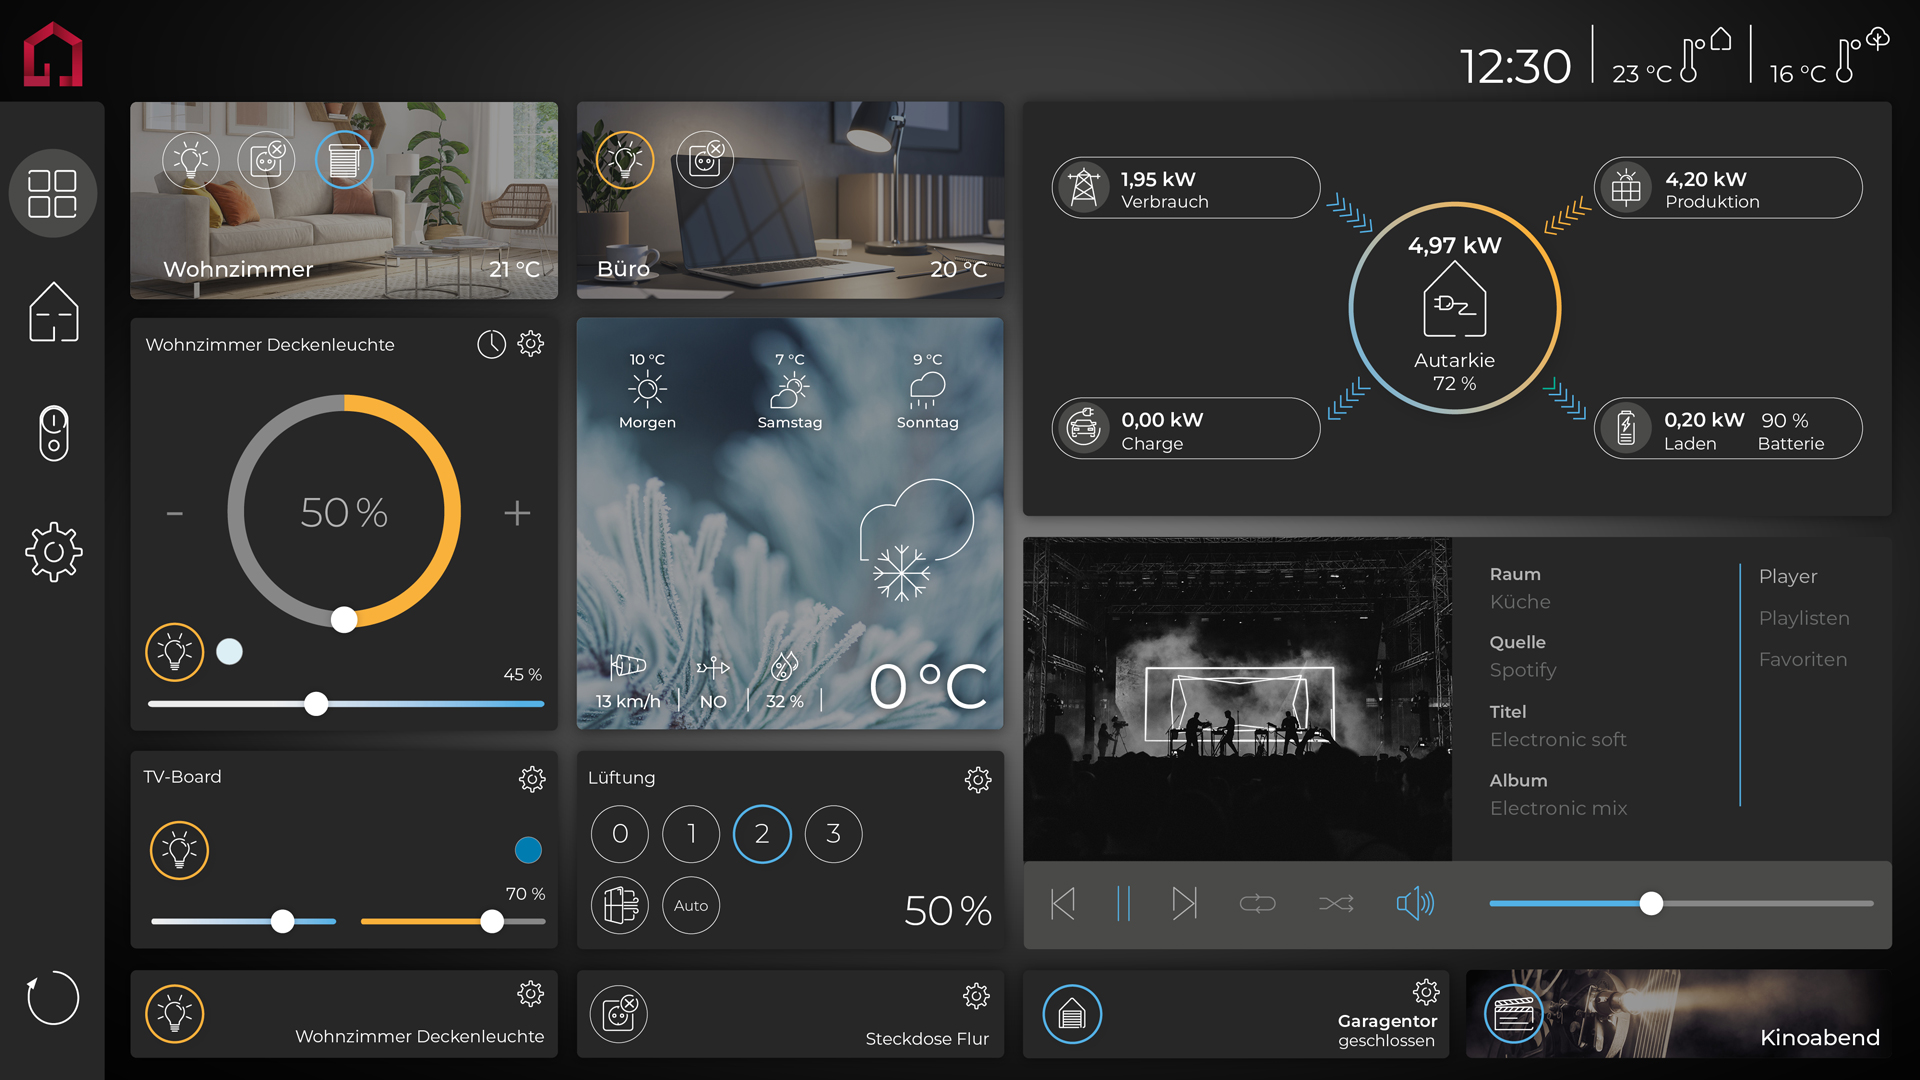Toggle the lamp icon on the Büro tile
The width and height of the screenshot is (1920, 1080).
625,159
